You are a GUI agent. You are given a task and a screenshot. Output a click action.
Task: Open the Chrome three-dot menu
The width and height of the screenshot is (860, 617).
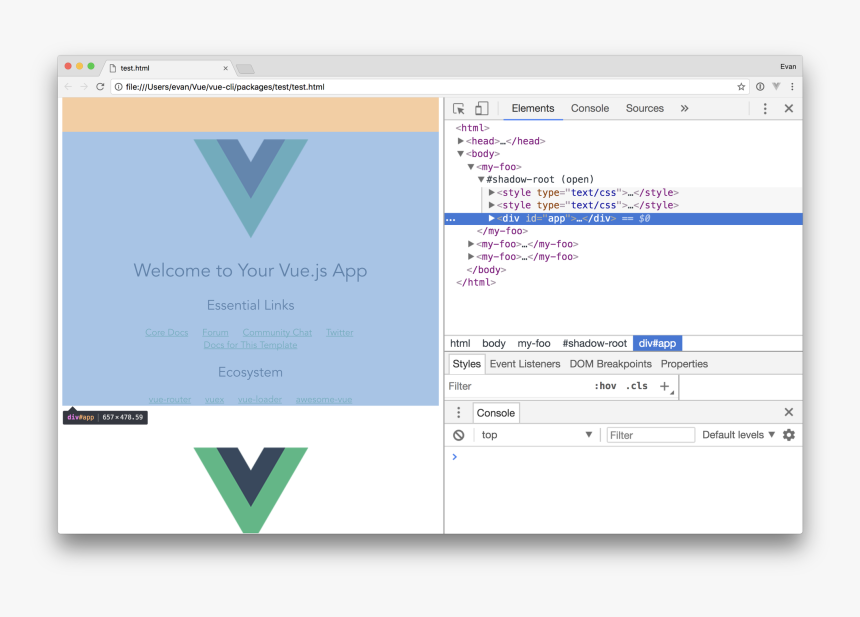792,87
